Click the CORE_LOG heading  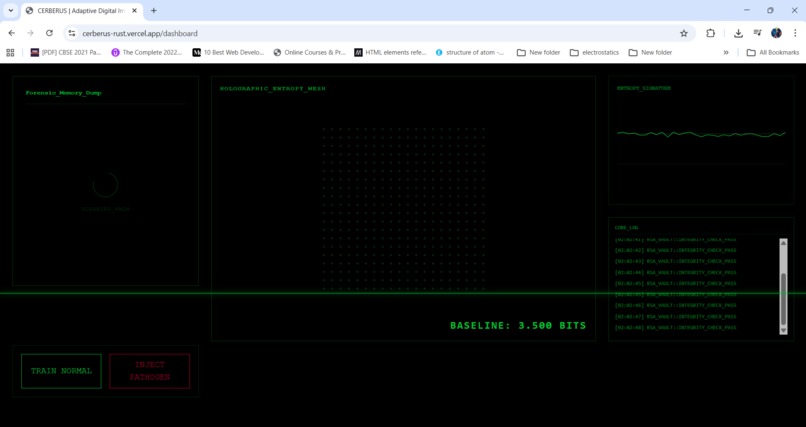click(x=627, y=227)
